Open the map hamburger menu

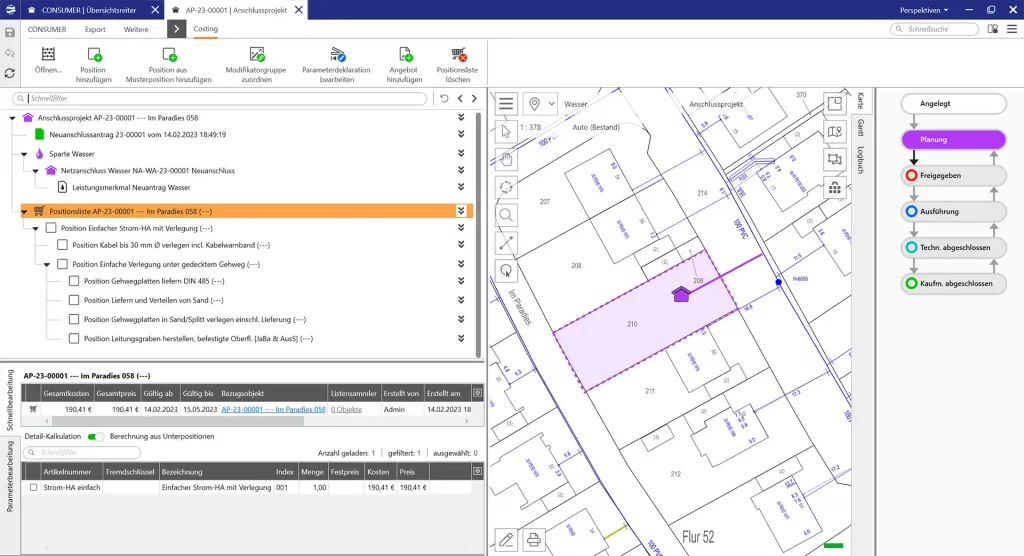click(x=507, y=104)
